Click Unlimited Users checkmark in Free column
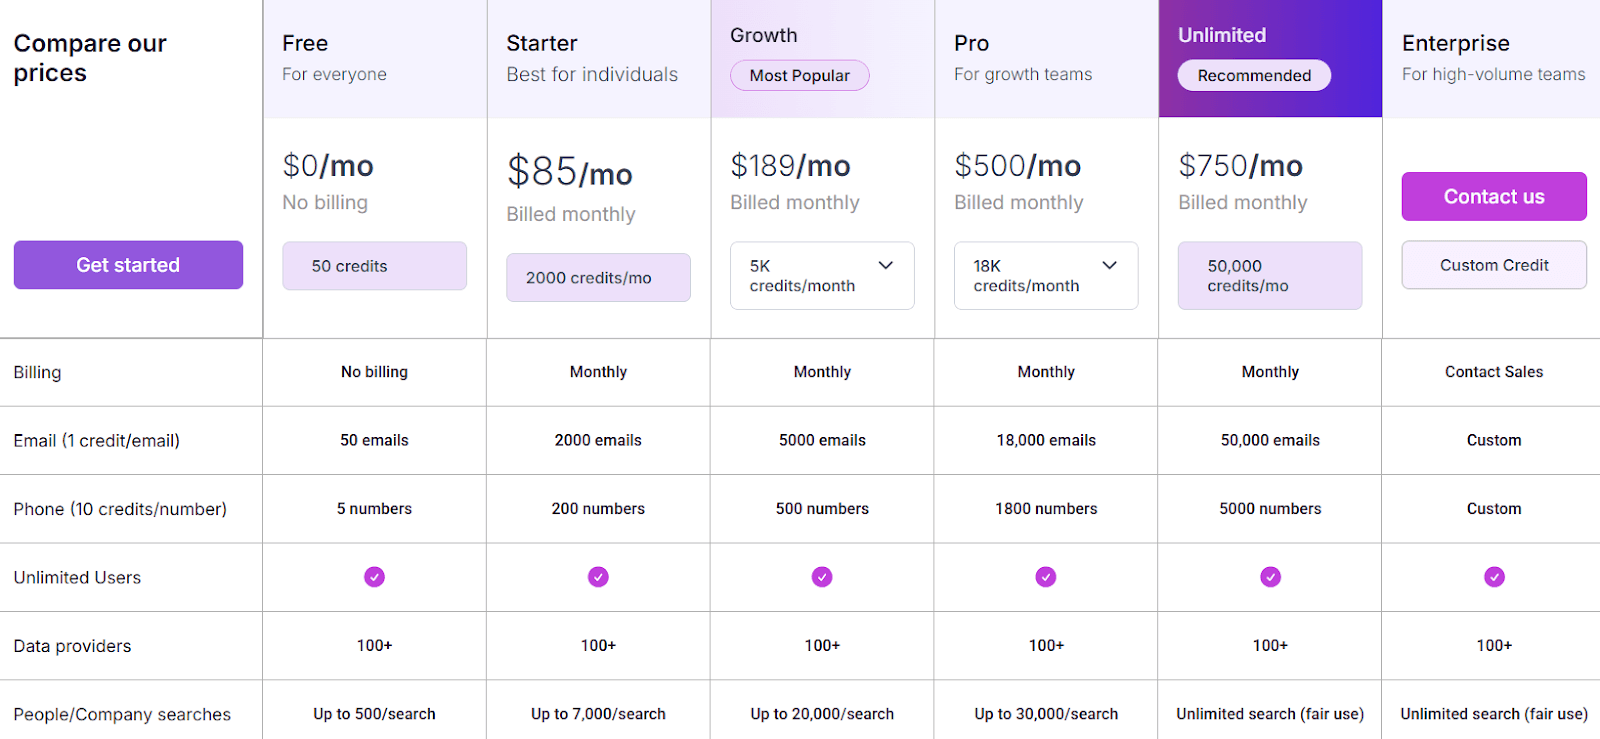The height and width of the screenshot is (739, 1600). click(374, 577)
